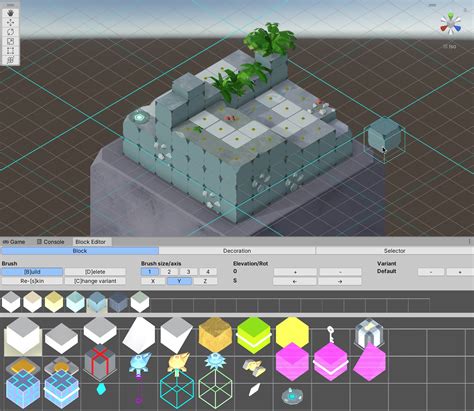Switch to the Block Editor tab
This screenshot has height=411, width=474.
tap(91, 242)
